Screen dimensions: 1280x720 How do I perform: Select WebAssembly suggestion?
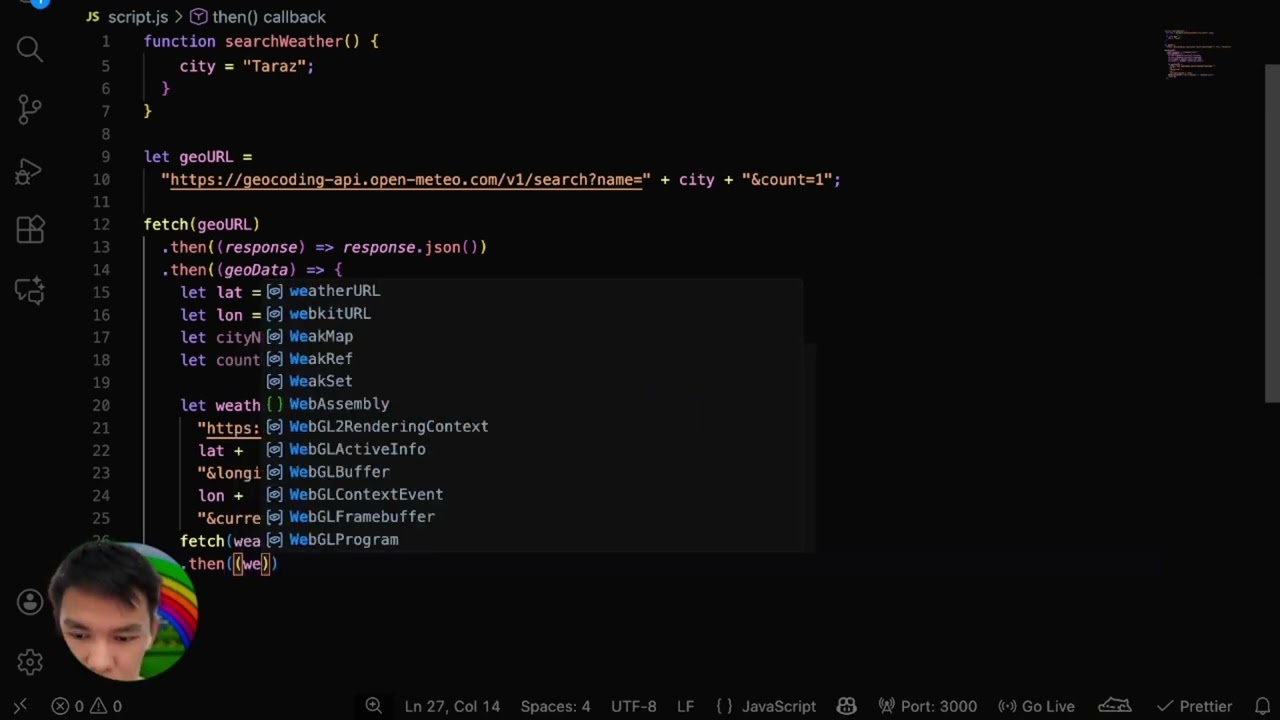coord(533,404)
